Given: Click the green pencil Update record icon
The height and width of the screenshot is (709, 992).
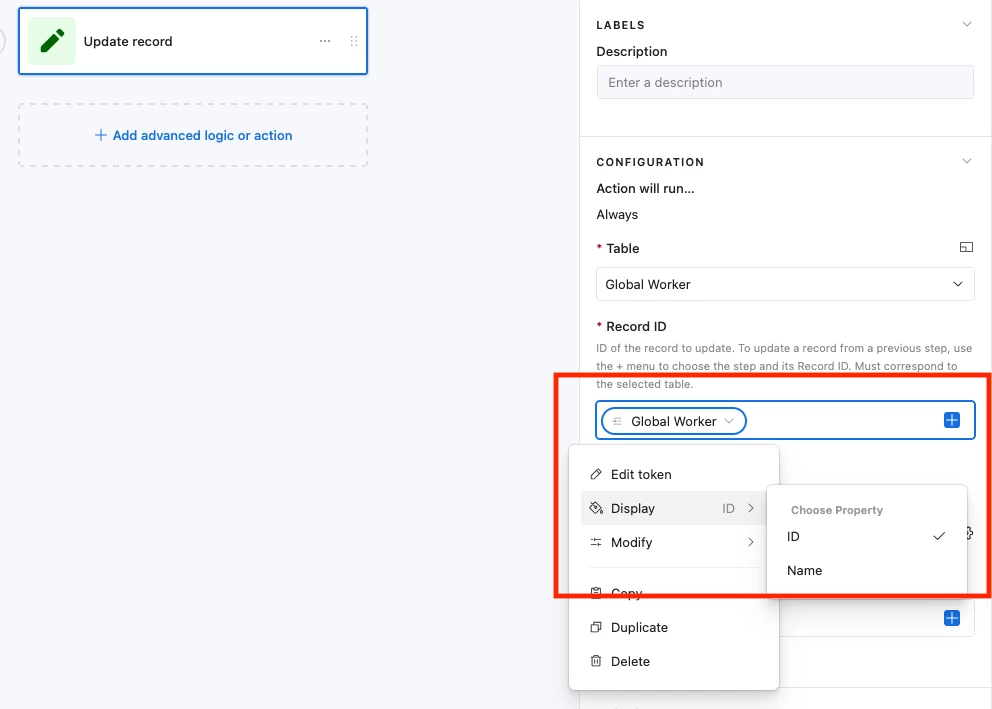Looking at the screenshot, I should 52,41.
